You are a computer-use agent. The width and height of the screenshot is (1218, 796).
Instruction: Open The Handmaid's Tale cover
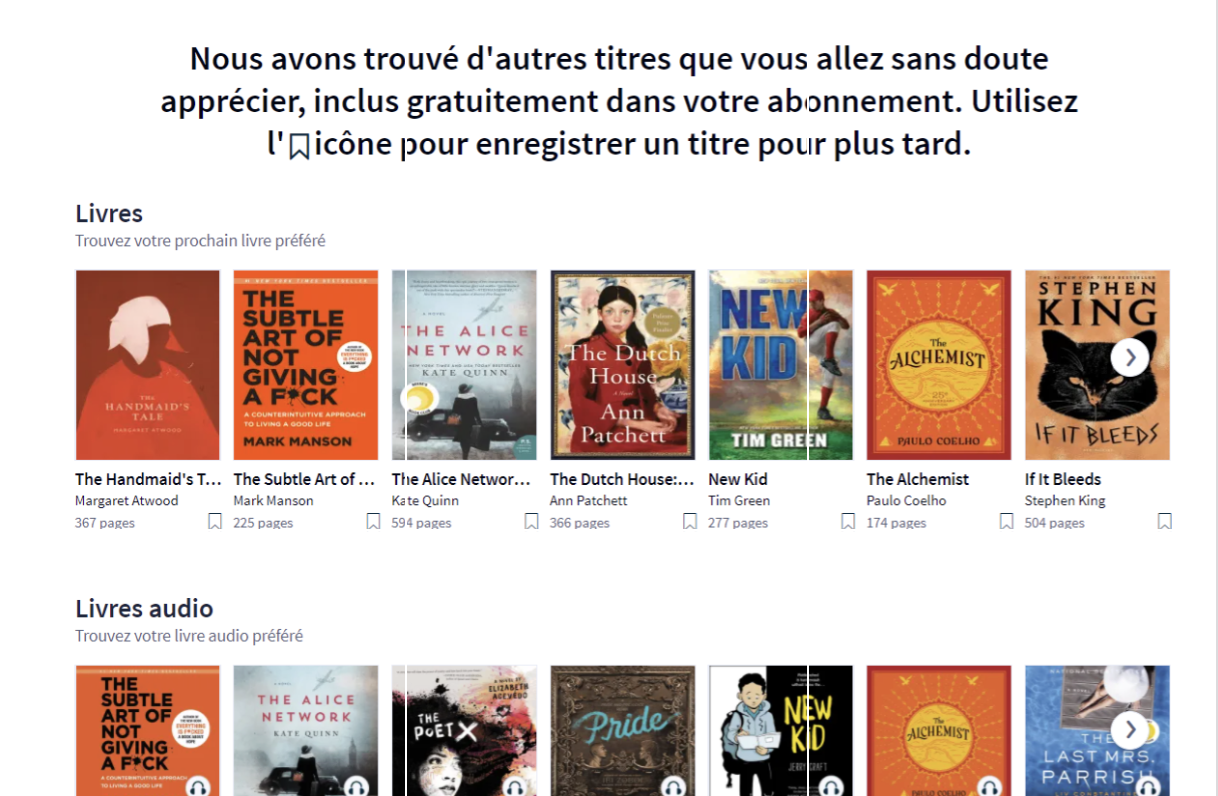[x=148, y=365]
